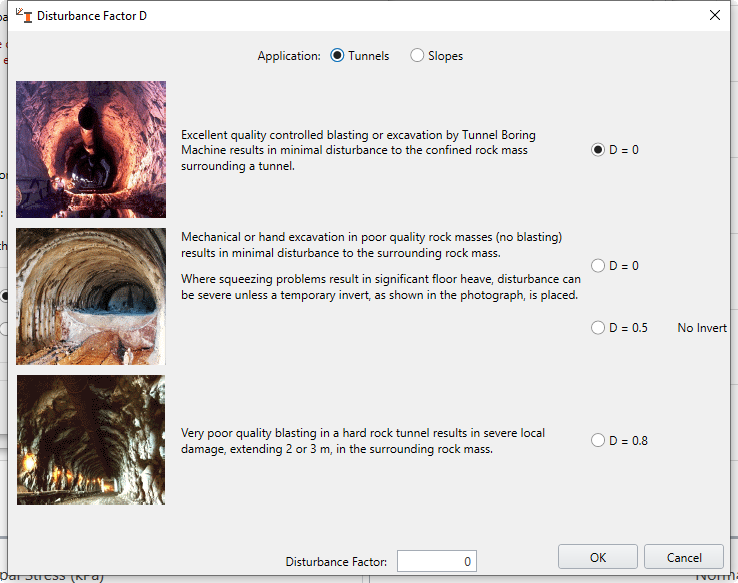The height and width of the screenshot is (583, 738).
Task: Click the 'Excellent quality controlled blasting' description
Action: tap(358, 150)
